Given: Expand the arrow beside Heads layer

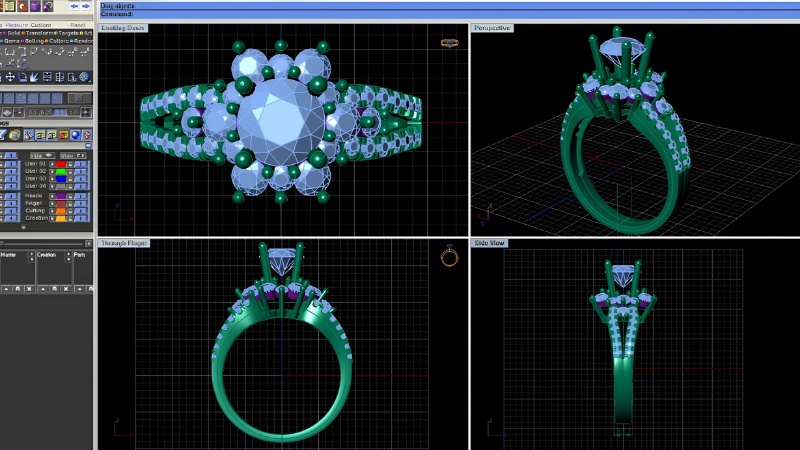Looking at the screenshot, I should pos(52,196).
